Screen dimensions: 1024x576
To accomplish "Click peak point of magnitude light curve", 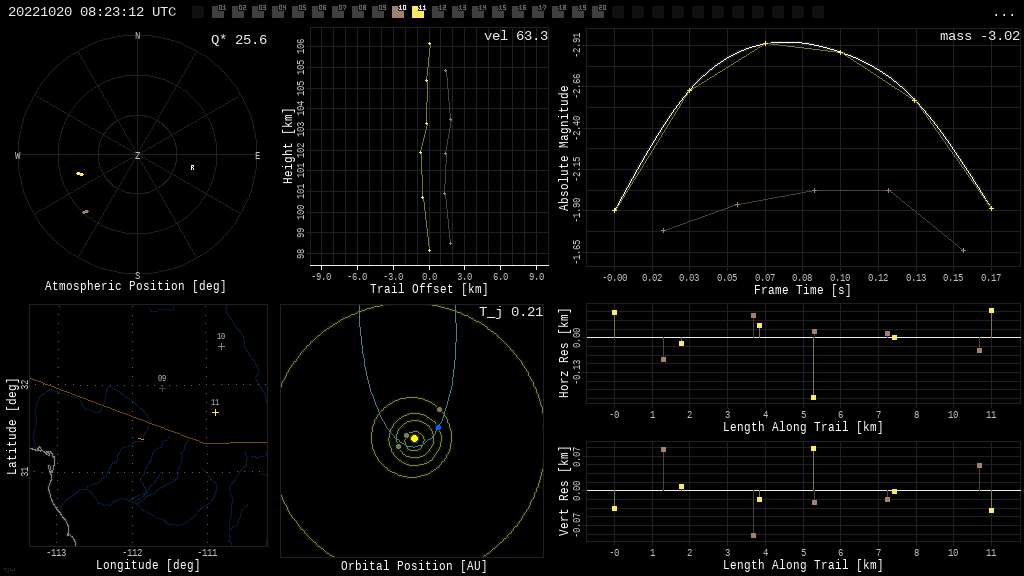I will [766, 44].
